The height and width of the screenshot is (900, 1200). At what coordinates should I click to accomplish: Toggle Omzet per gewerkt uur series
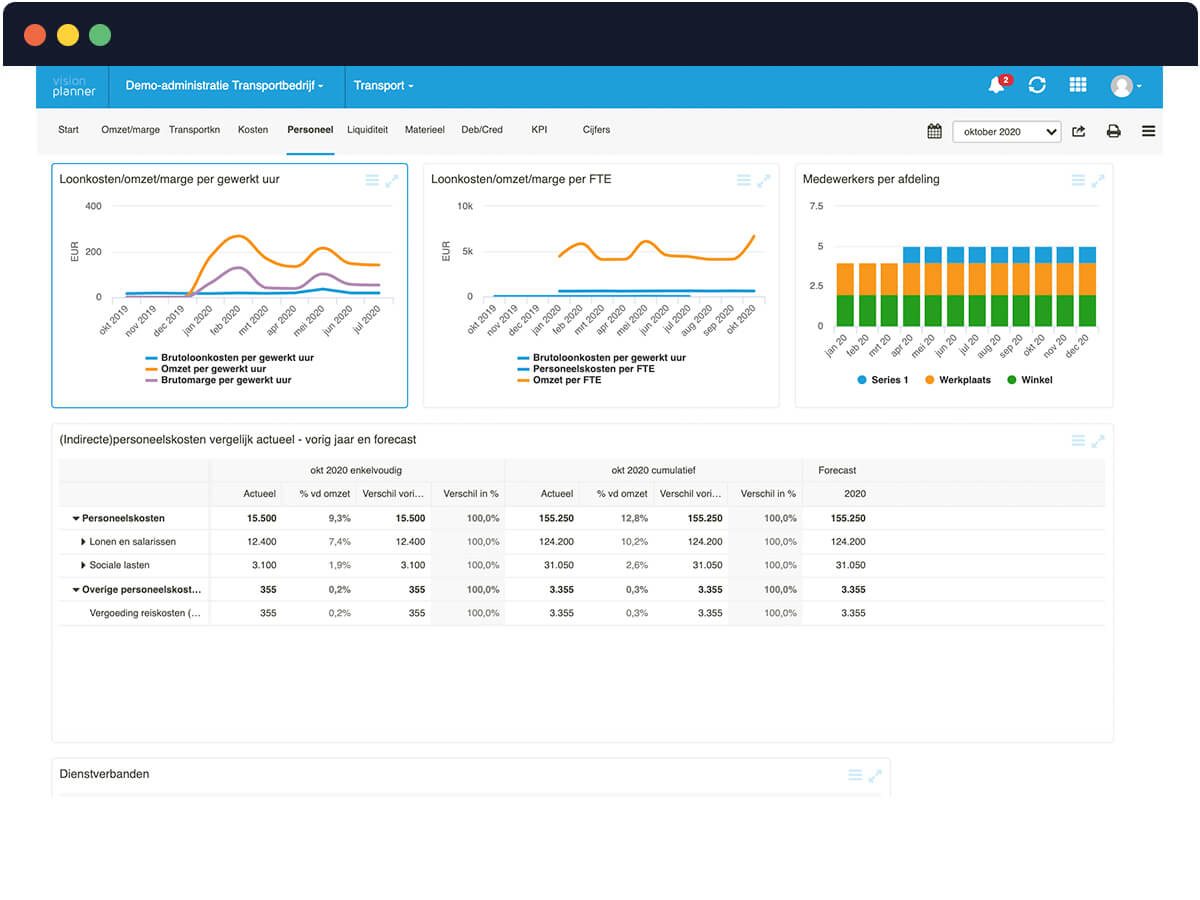[205, 369]
